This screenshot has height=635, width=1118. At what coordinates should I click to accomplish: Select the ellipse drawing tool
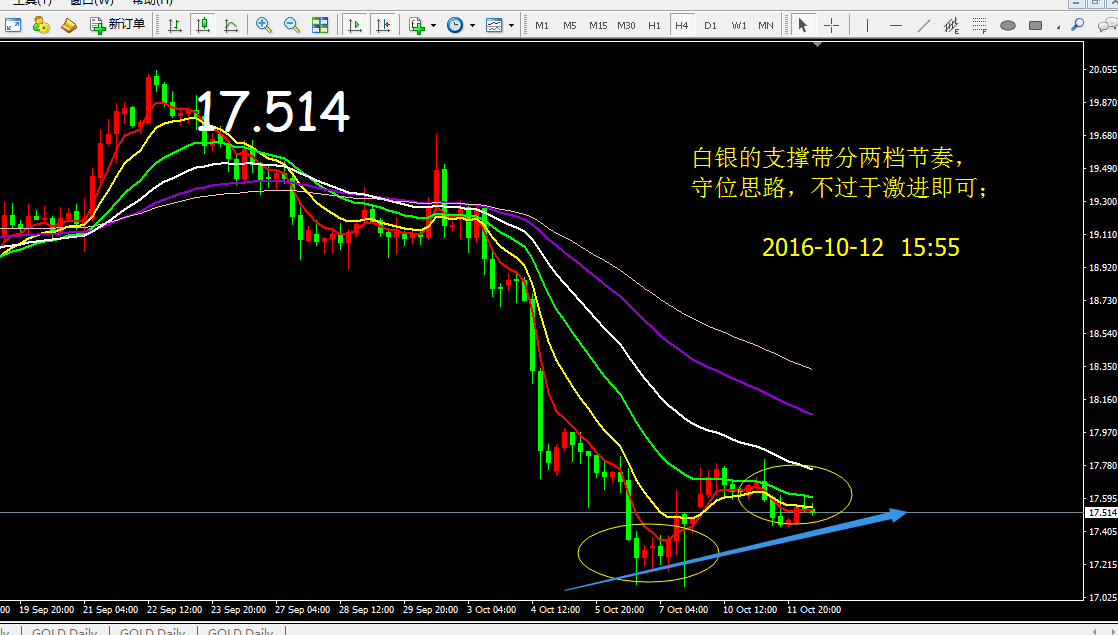point(1007,26)
